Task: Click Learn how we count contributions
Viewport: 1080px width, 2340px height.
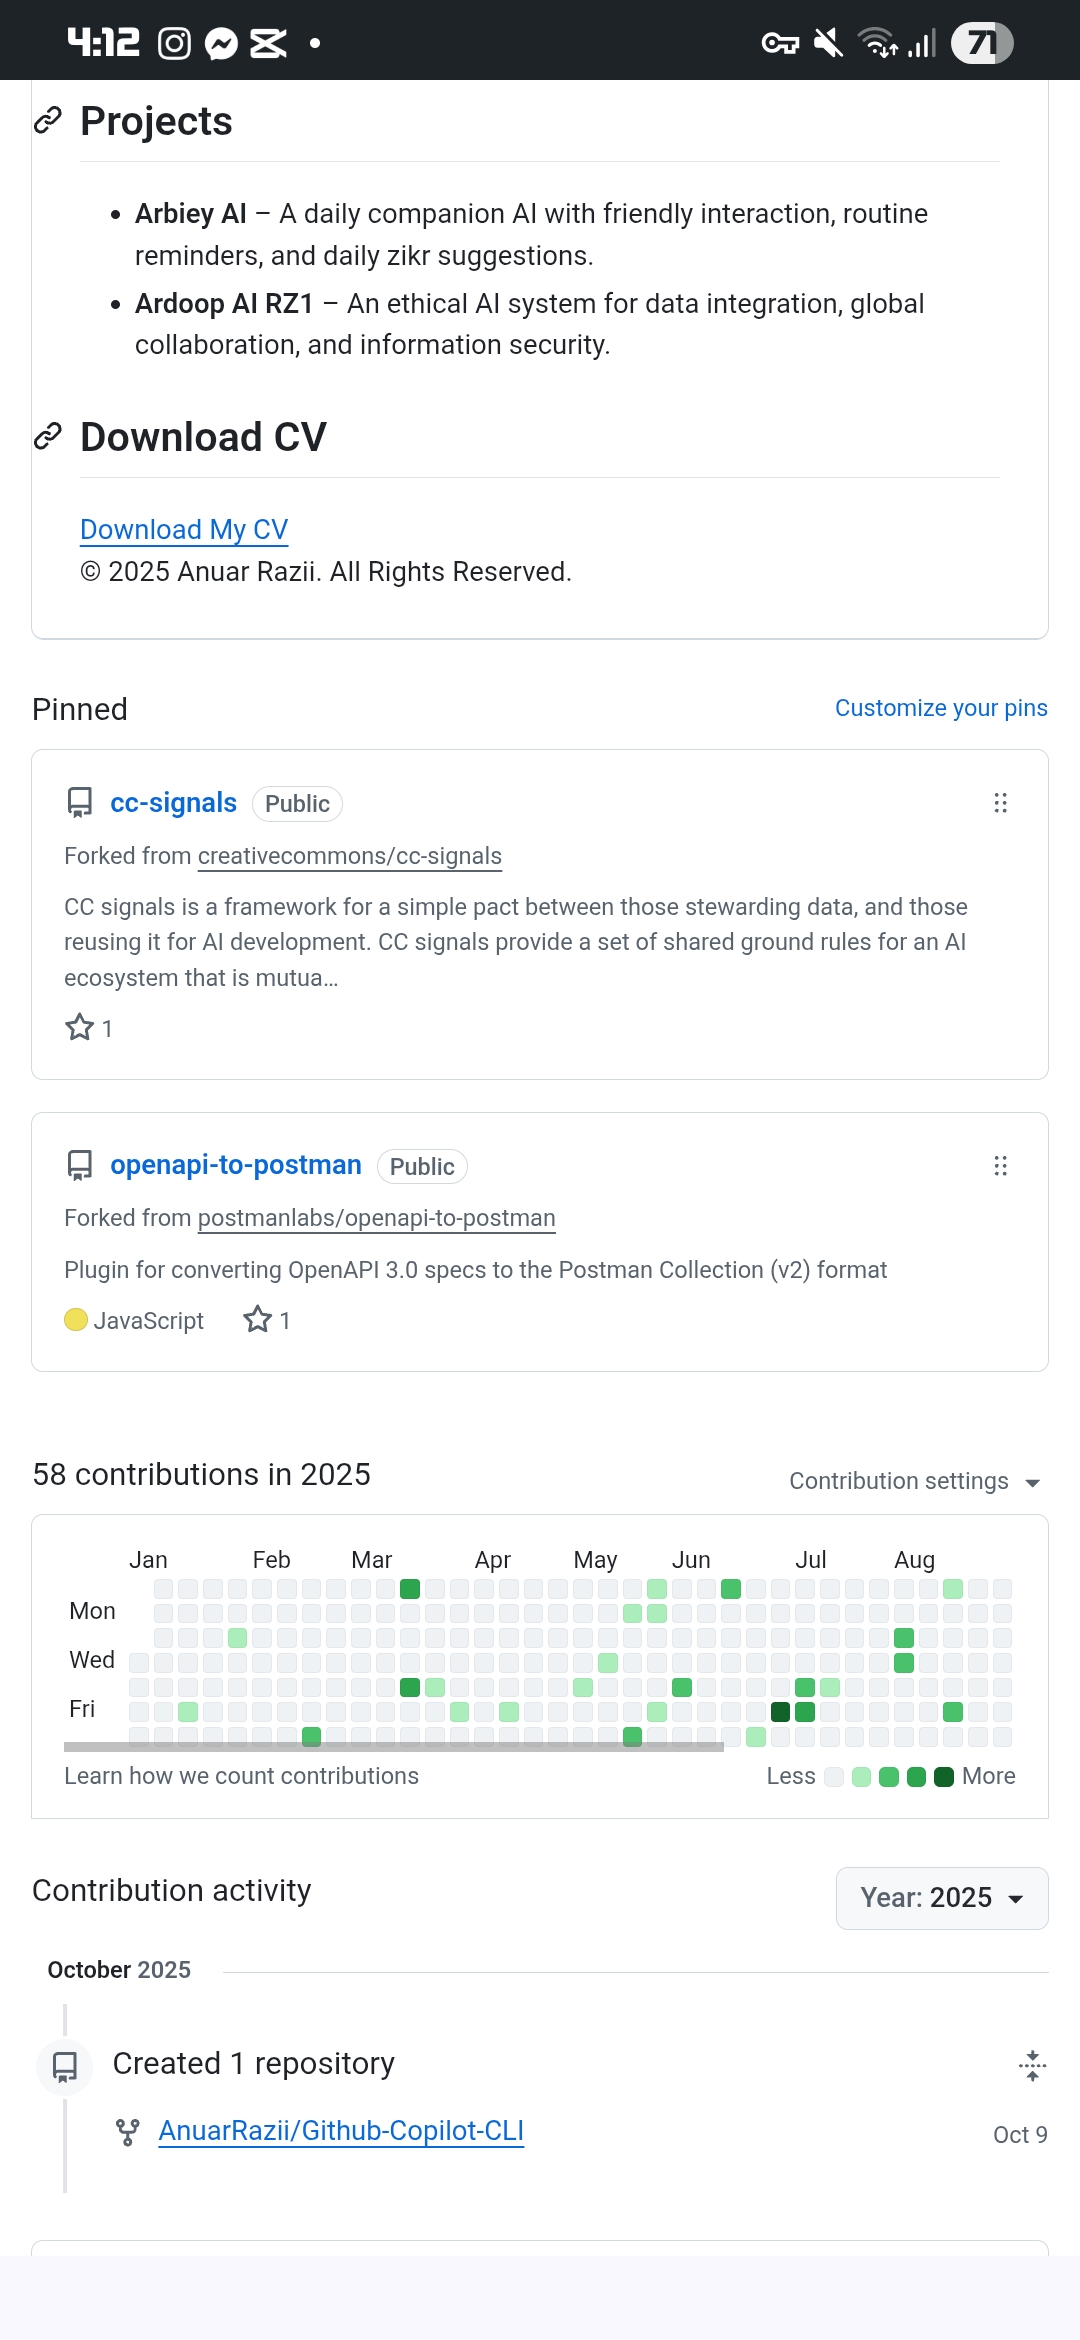Action: pyautogui.click(x=241, y=1776)
